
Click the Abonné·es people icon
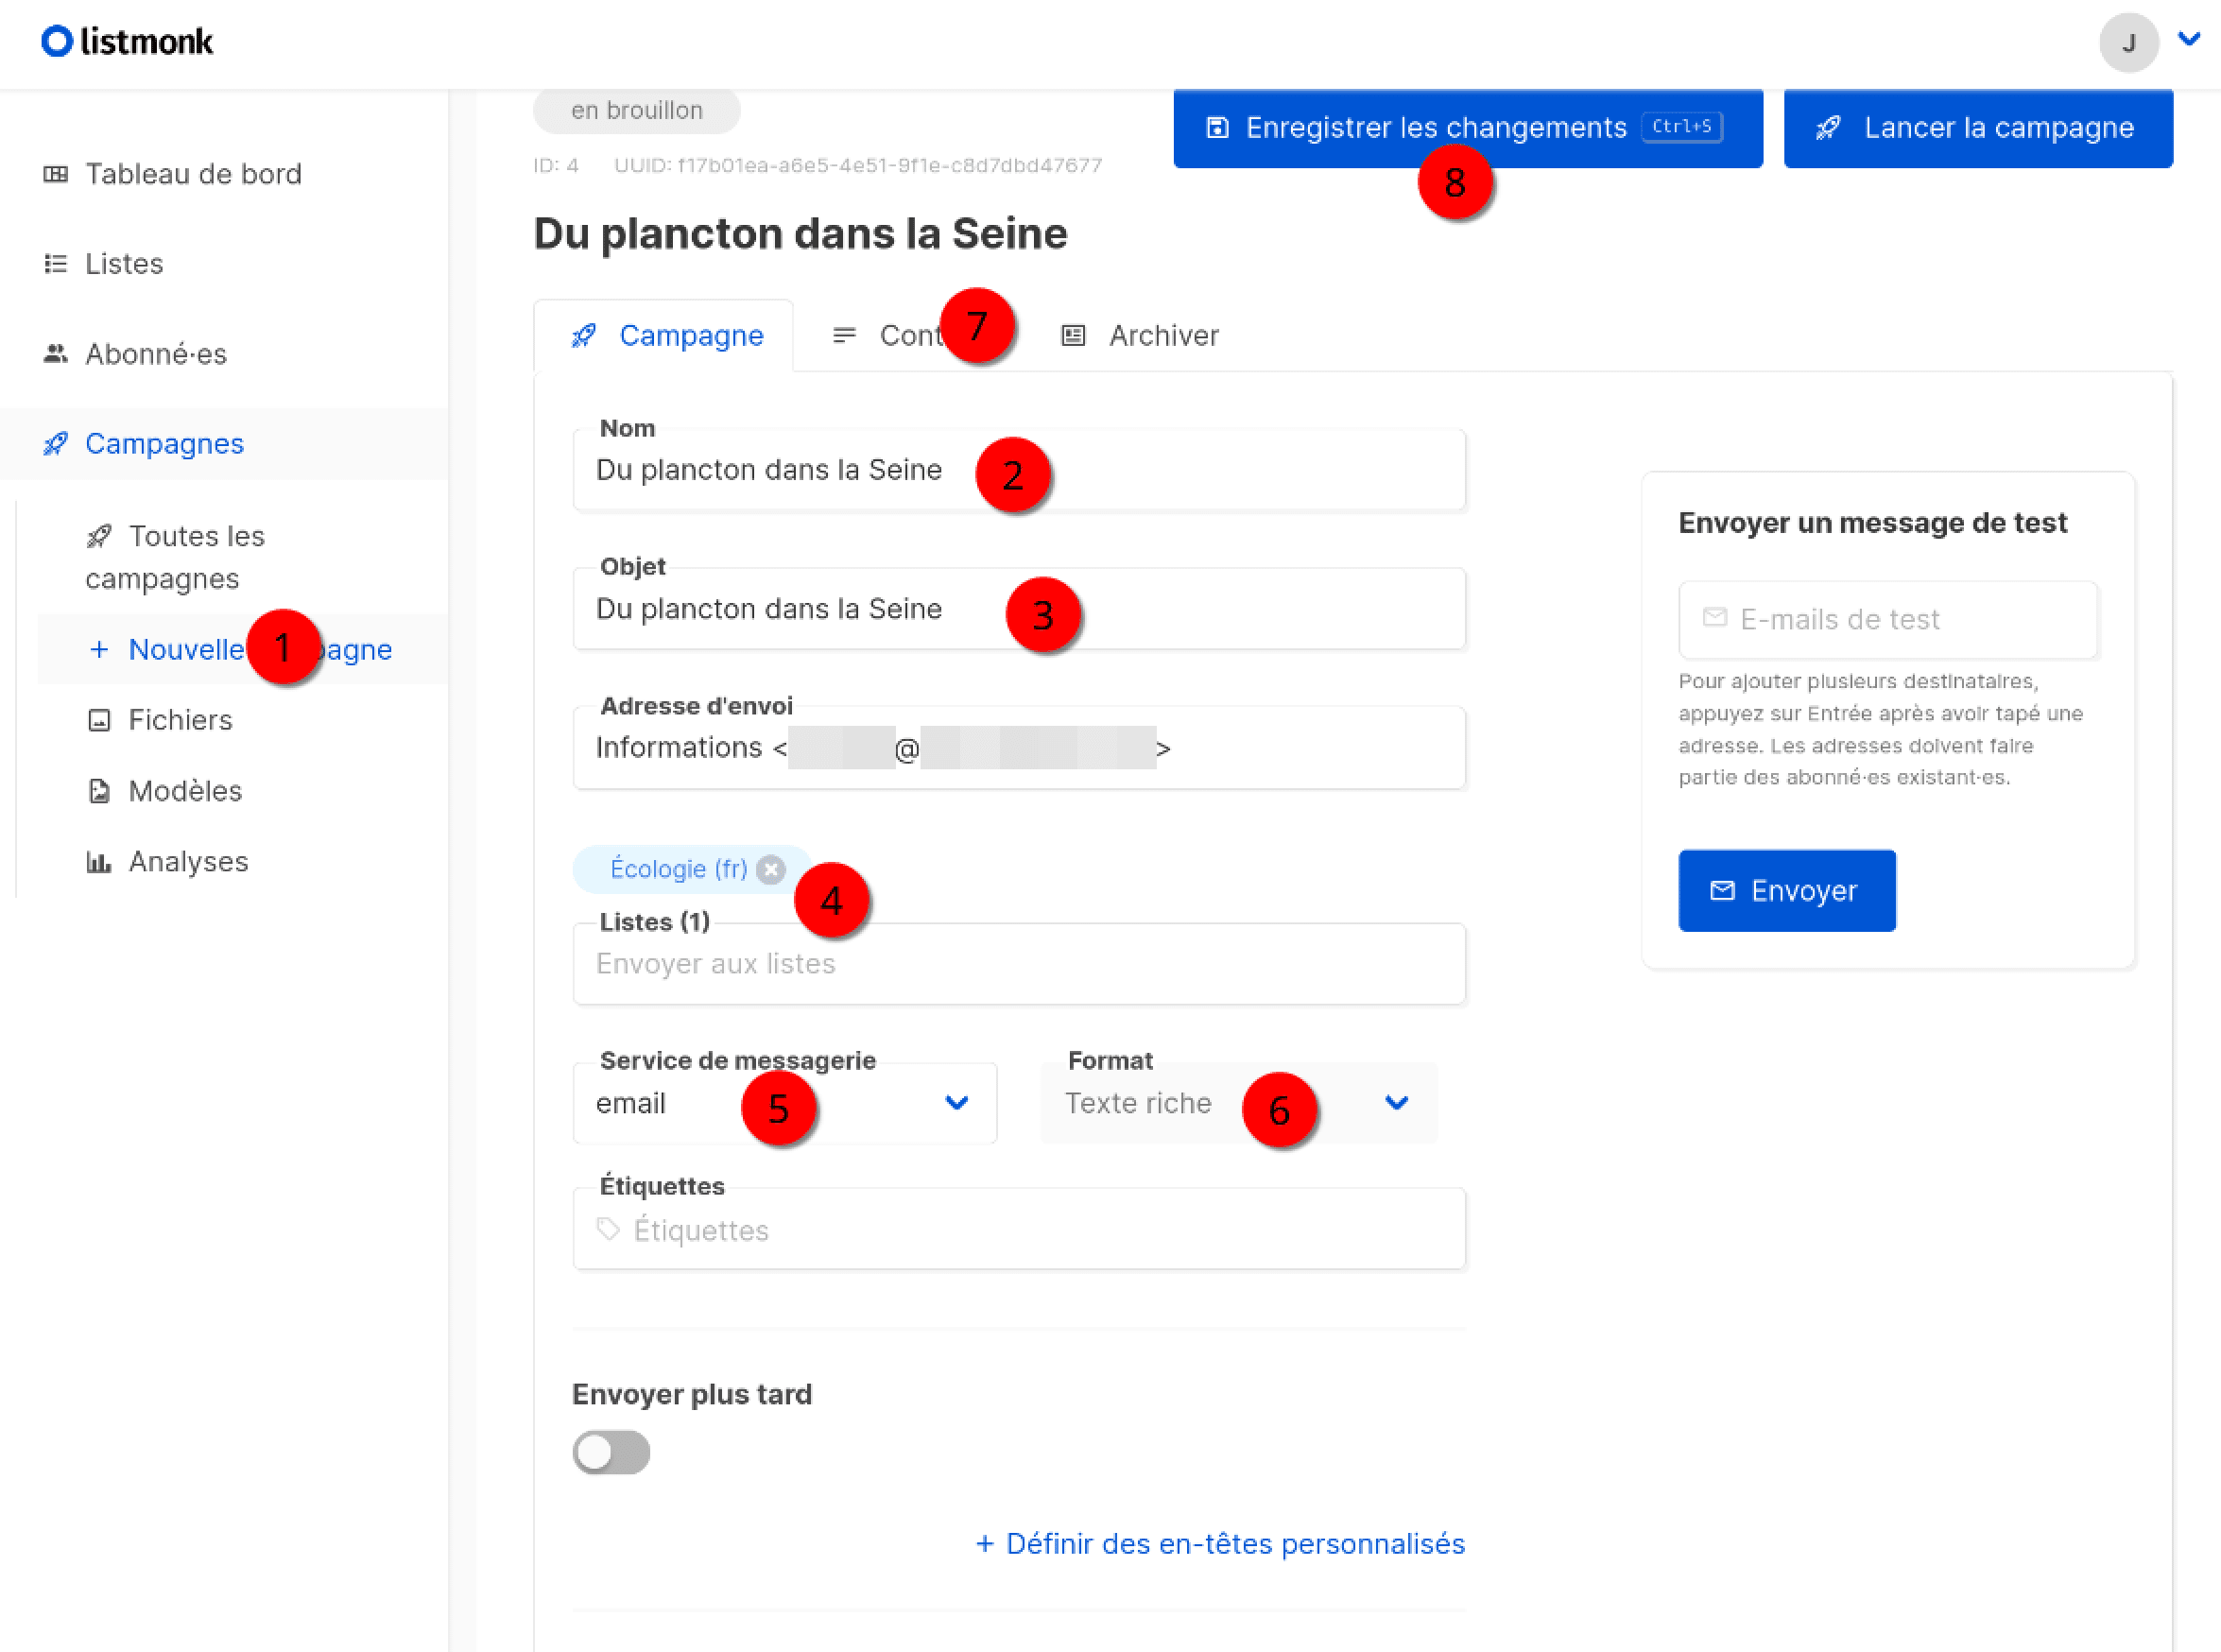coord(56,353)
